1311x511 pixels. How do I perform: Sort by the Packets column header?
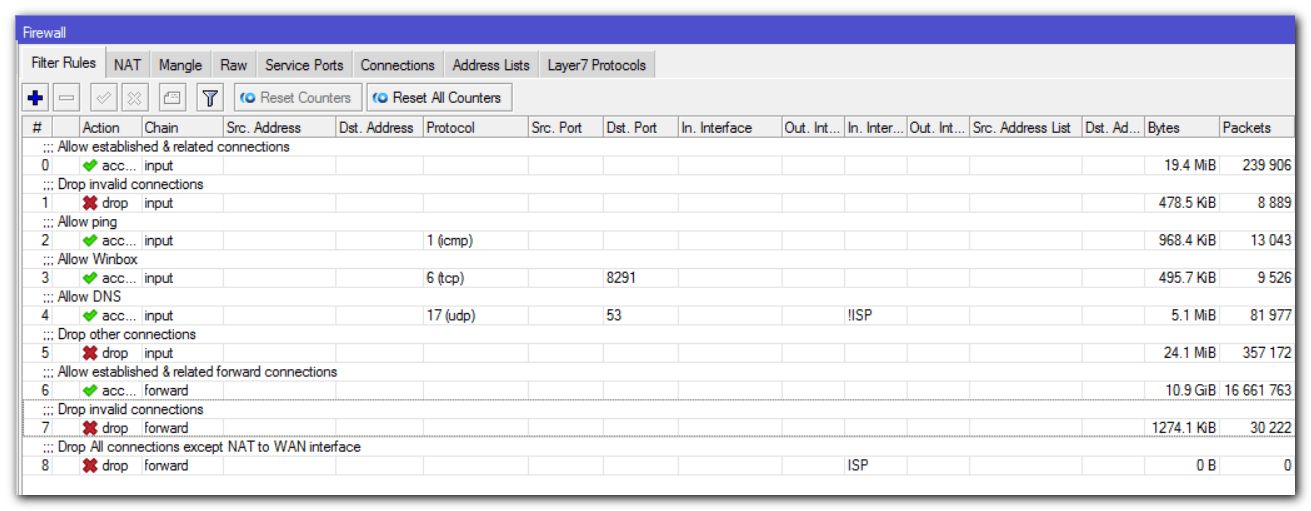[1259, 127]
